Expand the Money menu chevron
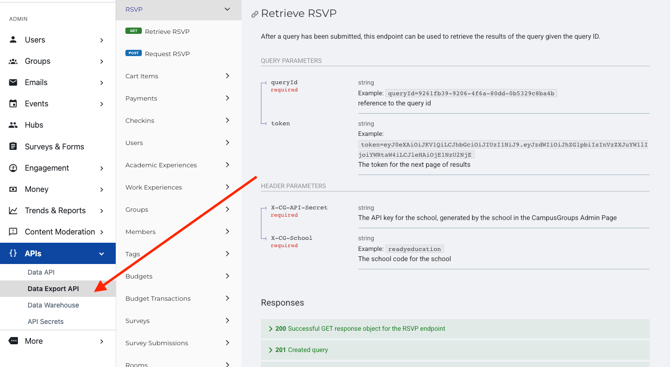Image resolution: width=670 pixels, height=367 pixels. [102, 190]
